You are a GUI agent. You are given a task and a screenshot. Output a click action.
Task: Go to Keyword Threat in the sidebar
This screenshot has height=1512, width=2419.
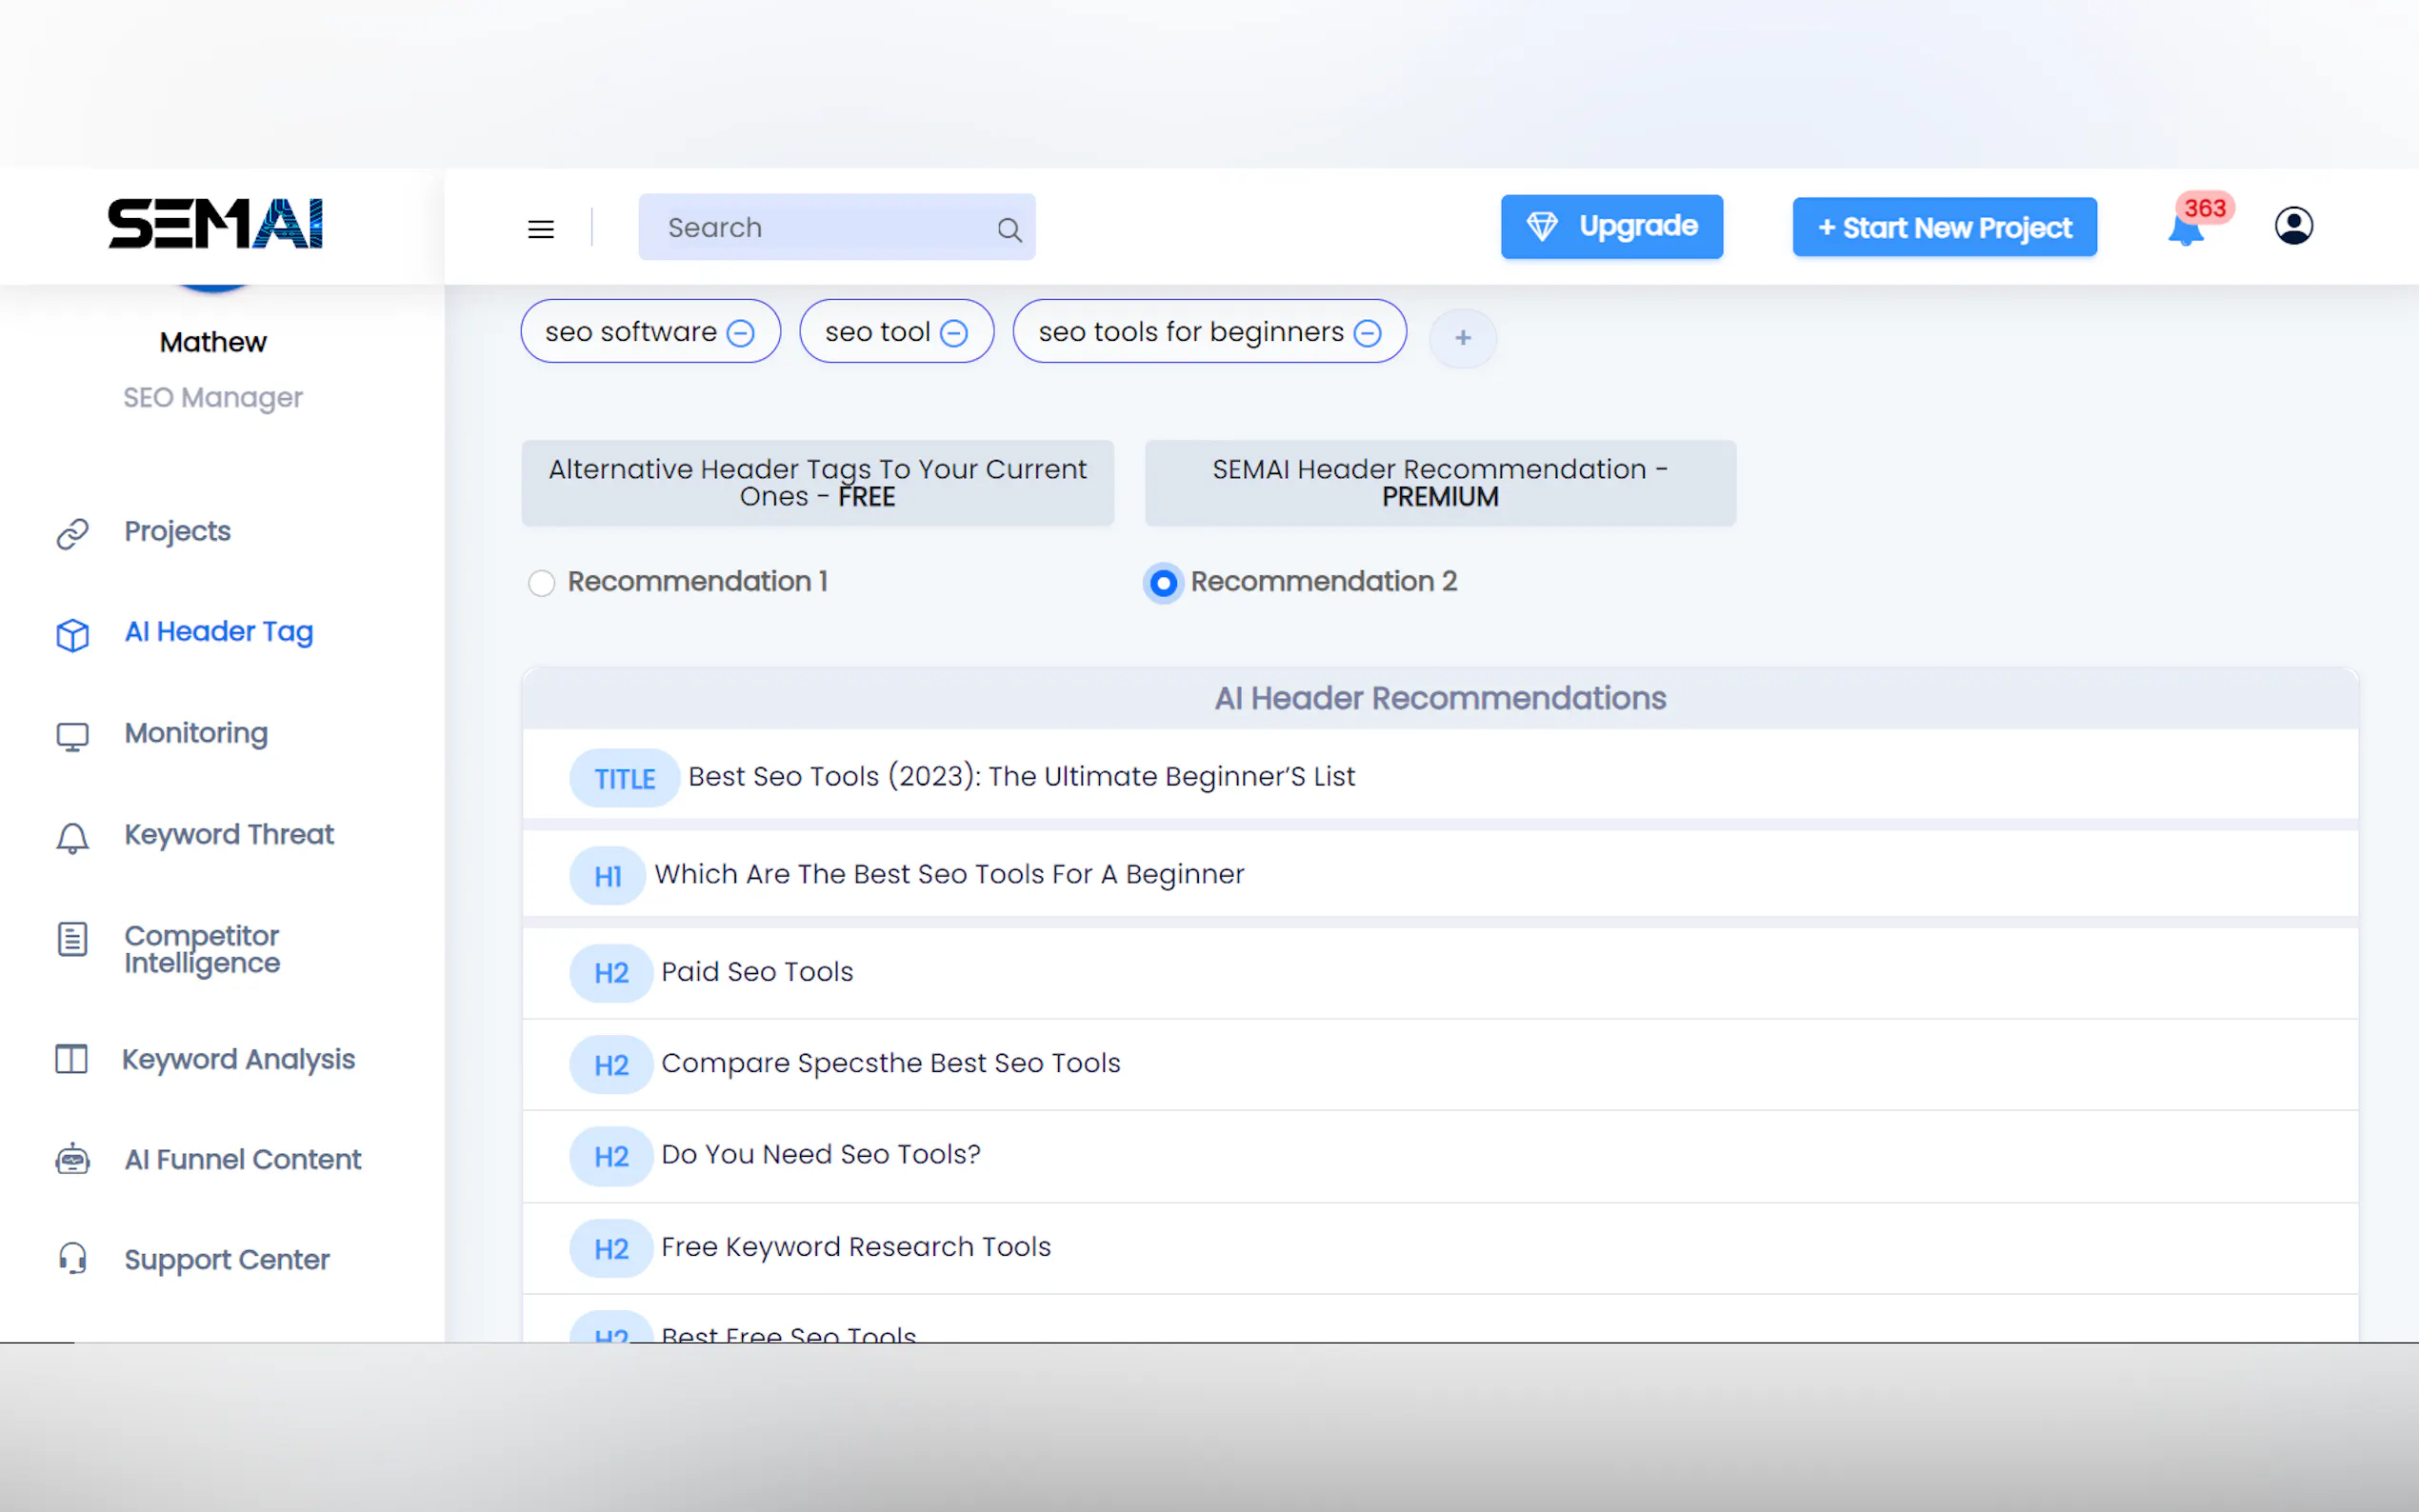point(228,834)
